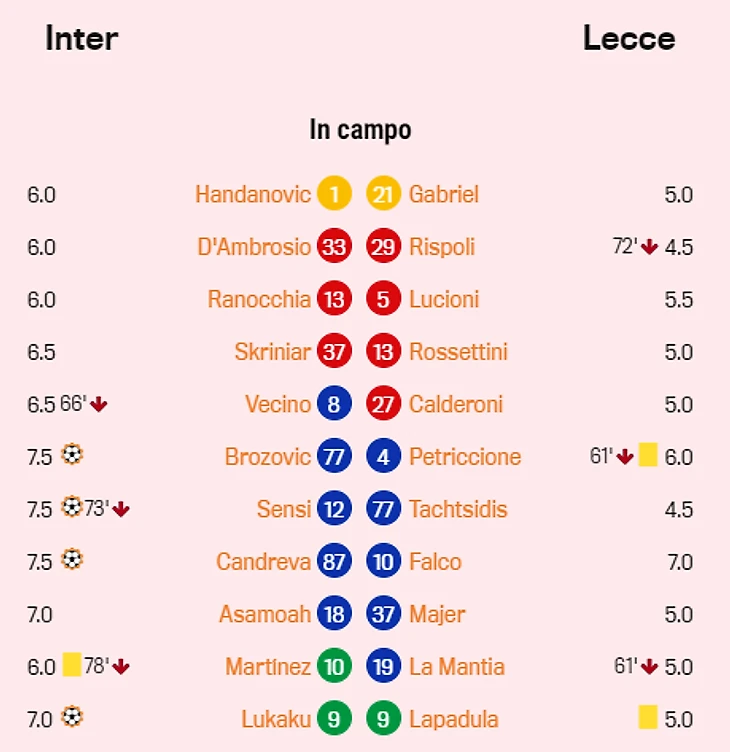Select the D'Ambrosio player name
The image size is (730, 752).
(x=253, y=247)
